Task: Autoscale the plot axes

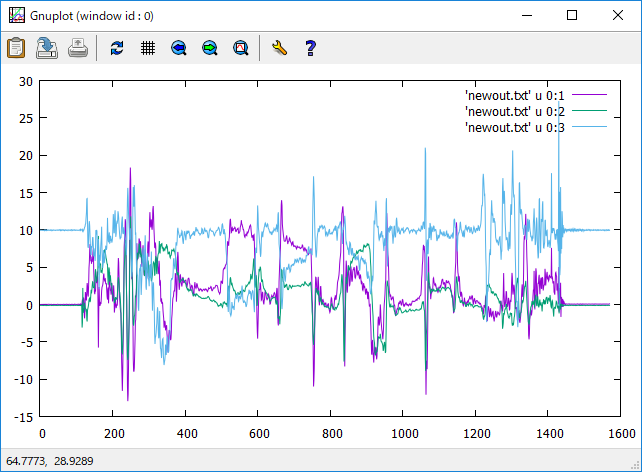Action: click(x=241, y=47)
